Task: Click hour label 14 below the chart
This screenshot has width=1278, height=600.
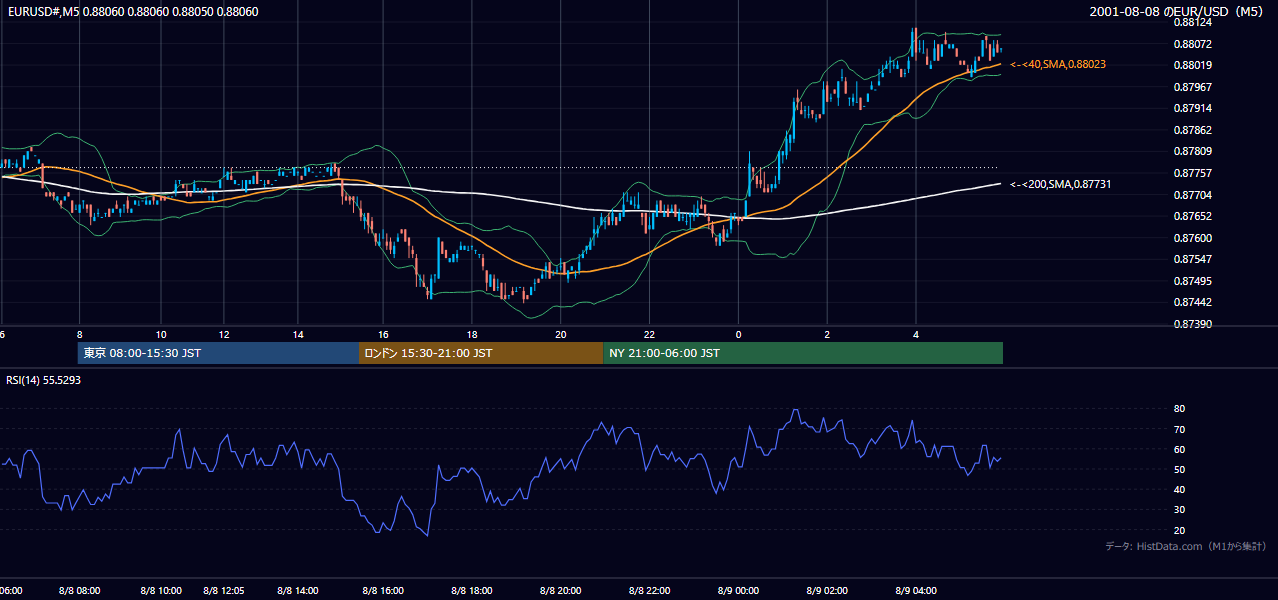Action: tap(298, 334)
